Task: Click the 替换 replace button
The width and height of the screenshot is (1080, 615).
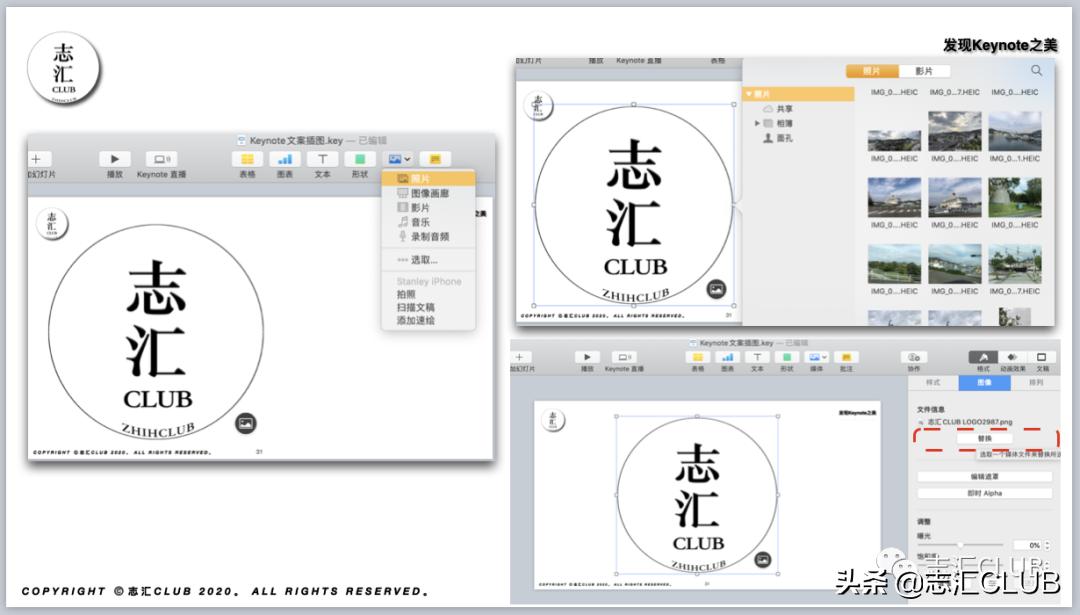Action: [x=984, y=438]
